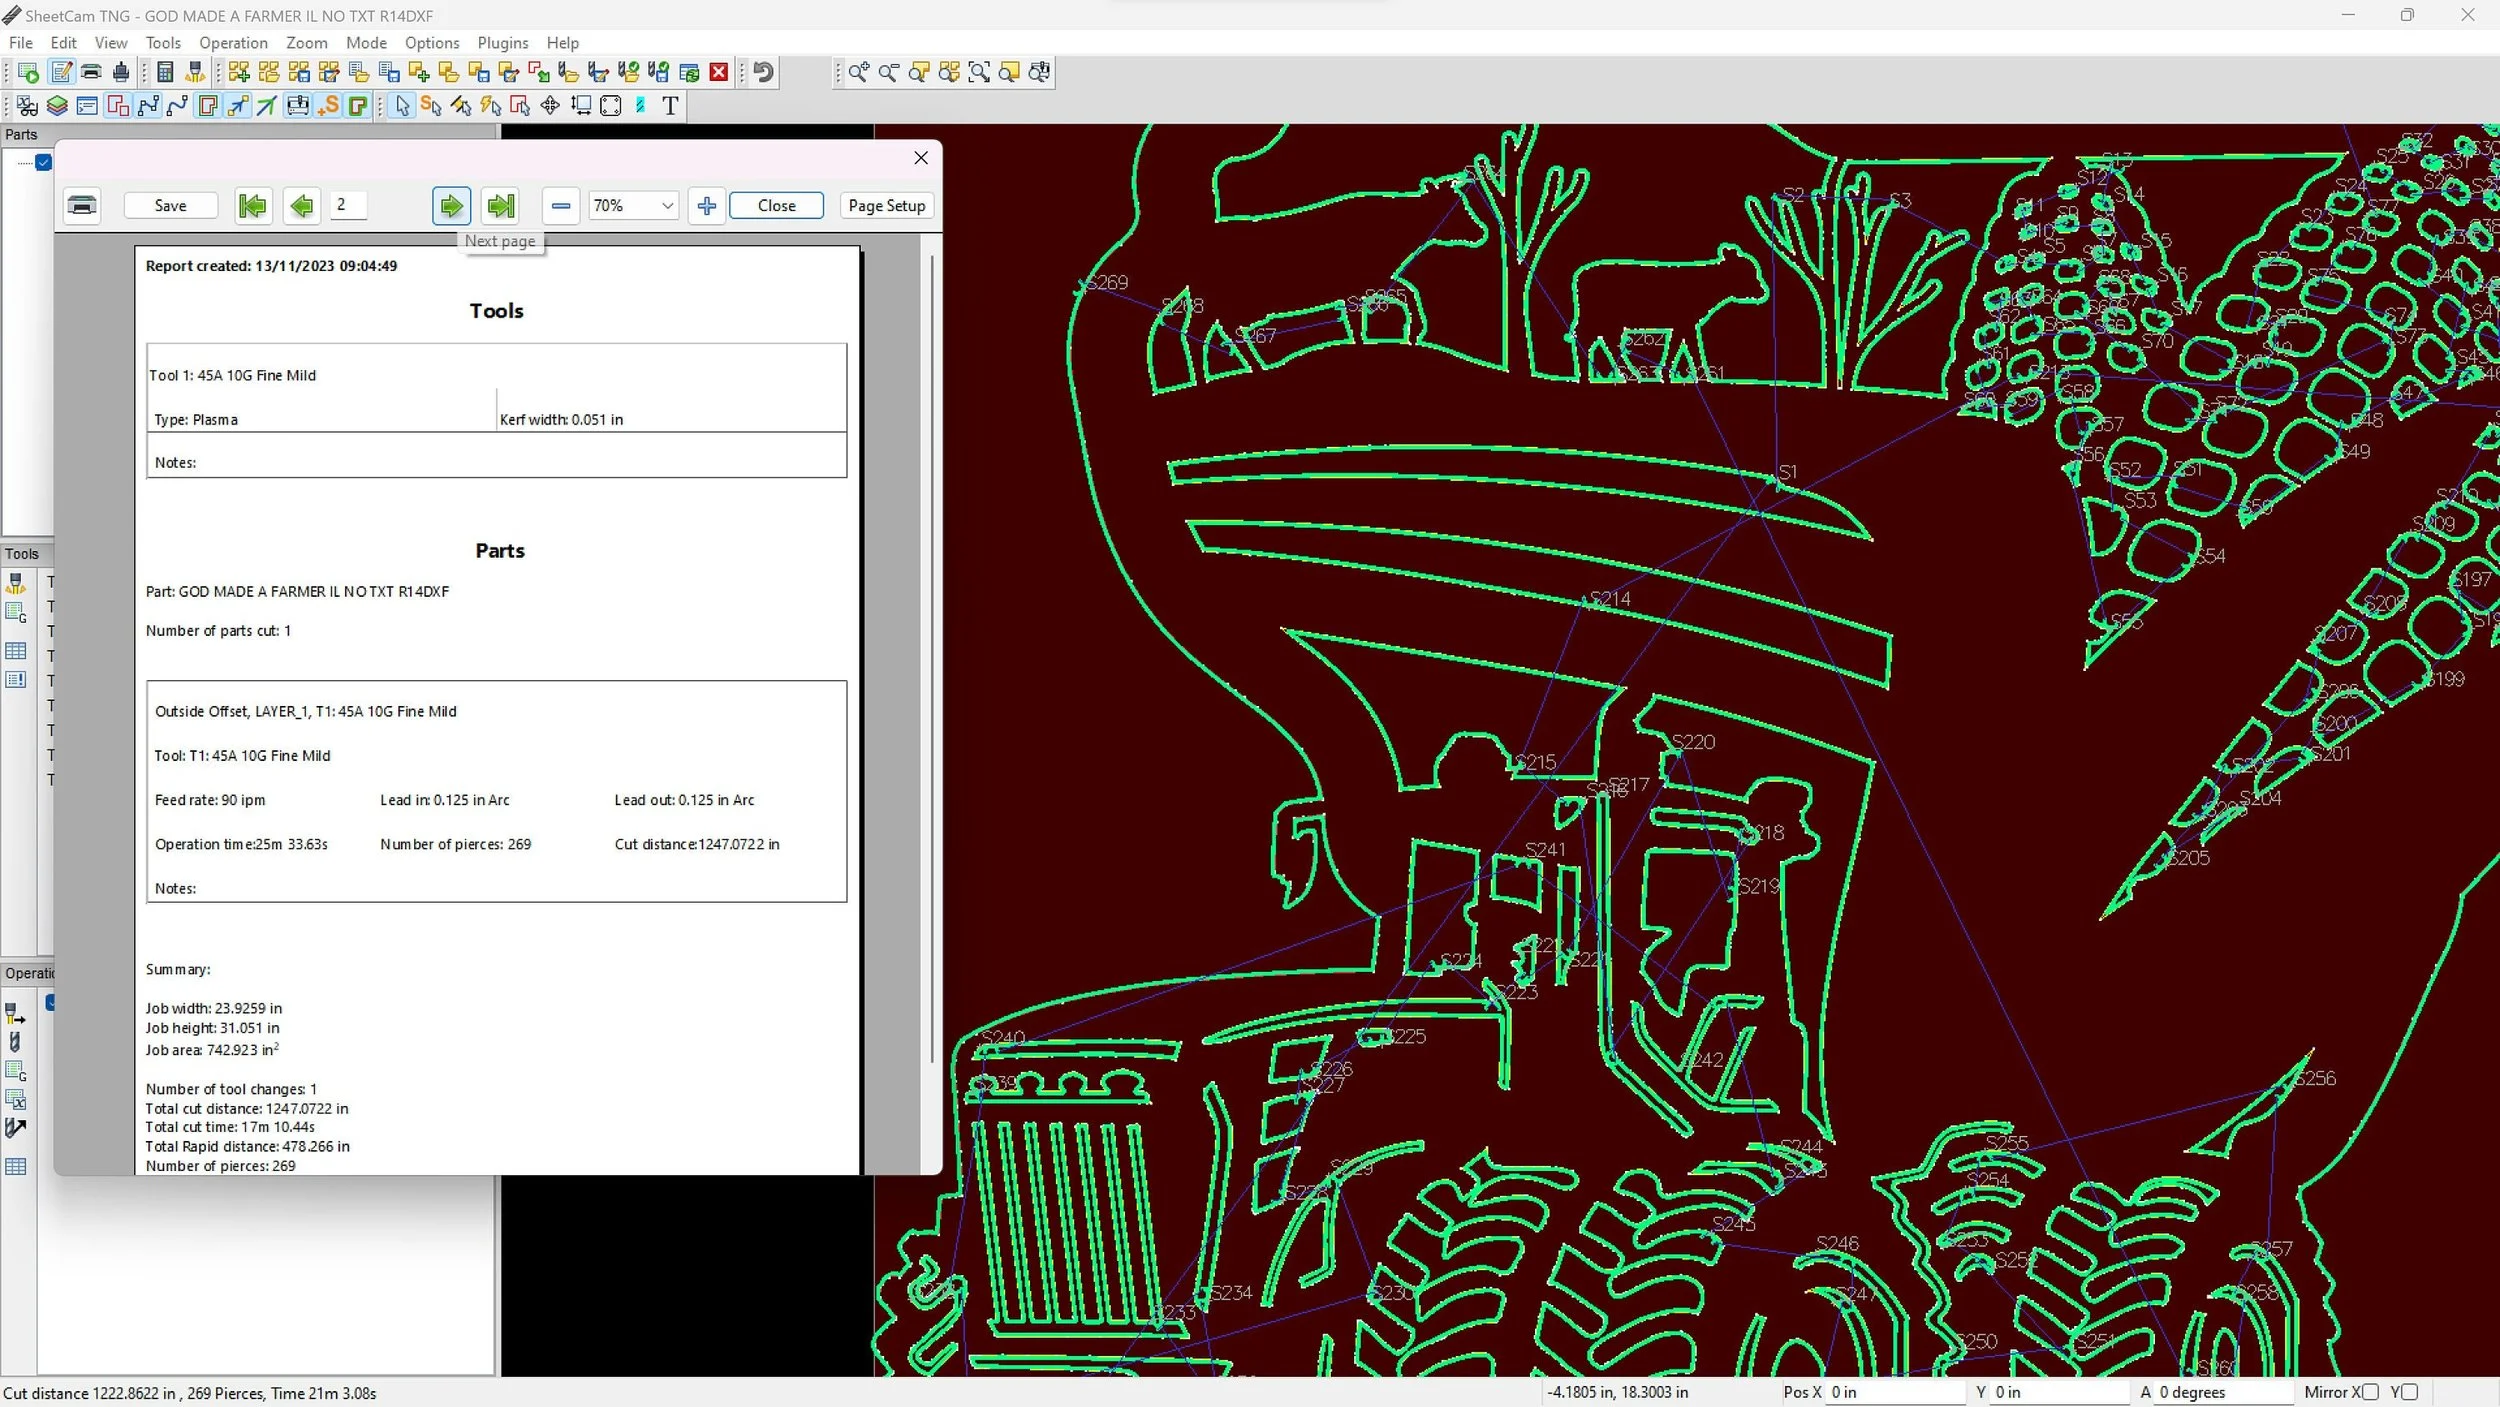This screenshot has width=2500, height=1407.
Task: Toggle Mirror X checkbox
Action: 2370,1392
